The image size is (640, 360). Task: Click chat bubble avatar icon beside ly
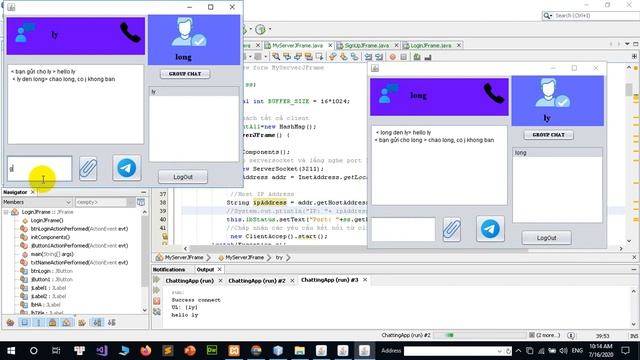click(25, 33)
